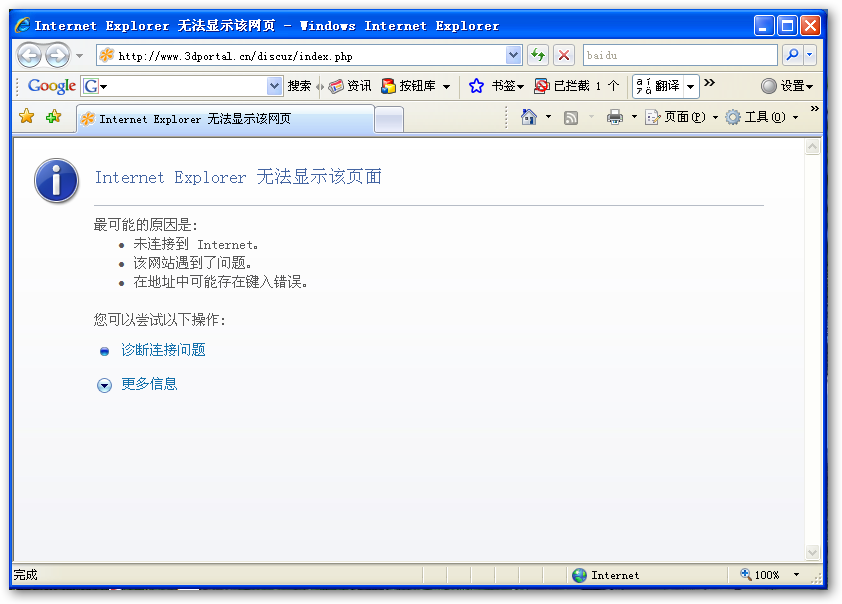Click Add to Favorites green plus star
This screenshot has width=842, height=604.
(54, 116)
